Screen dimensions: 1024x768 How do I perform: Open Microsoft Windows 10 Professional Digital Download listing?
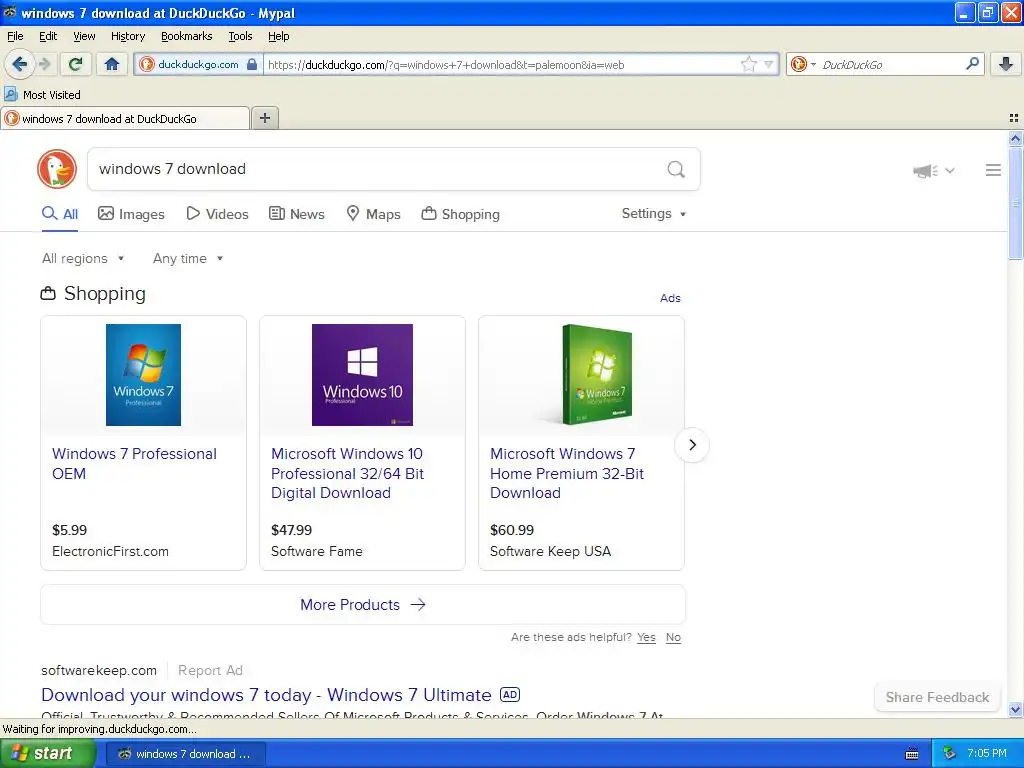(x=347, y=473)
